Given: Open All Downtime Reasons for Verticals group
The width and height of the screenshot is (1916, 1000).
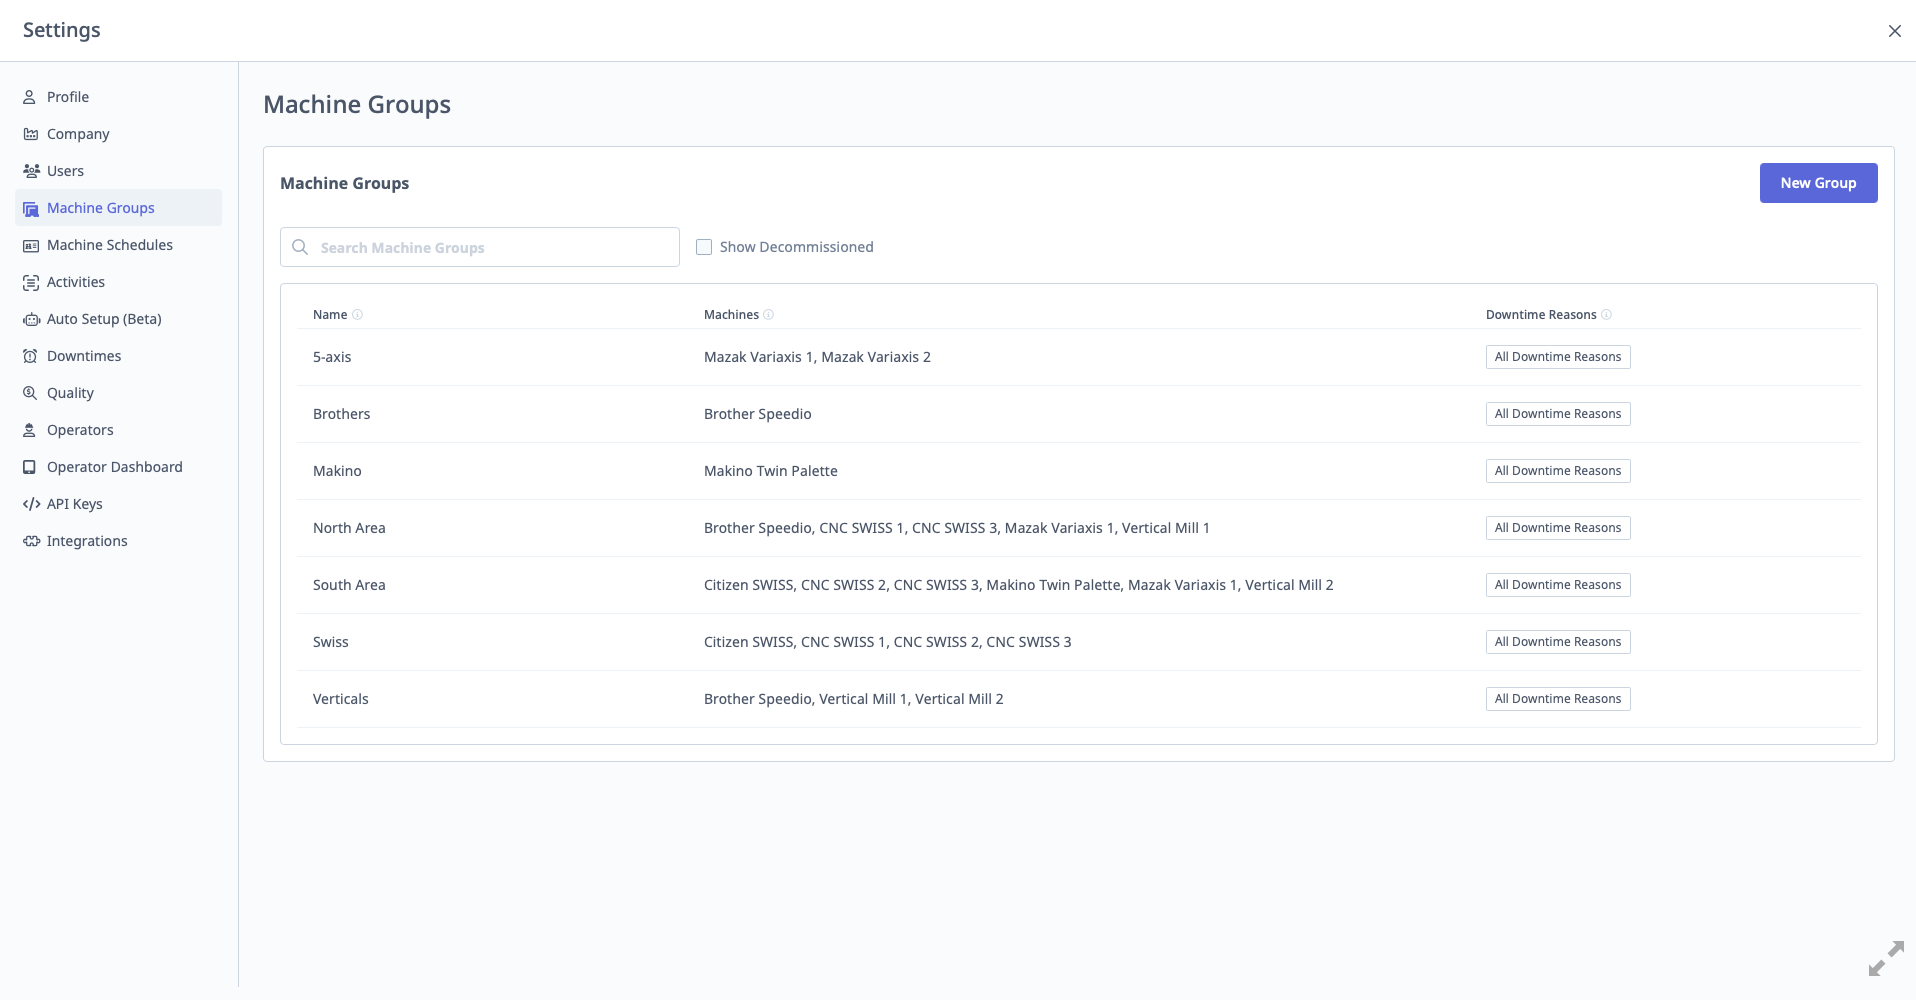Looking at the screenshot, I should pyautogui.click(x=1557, y=698).
